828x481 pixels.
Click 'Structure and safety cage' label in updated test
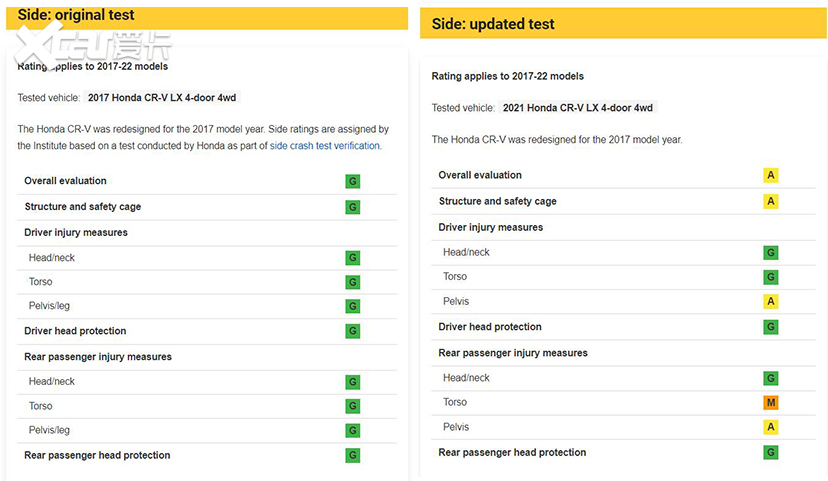click(497, 201)
